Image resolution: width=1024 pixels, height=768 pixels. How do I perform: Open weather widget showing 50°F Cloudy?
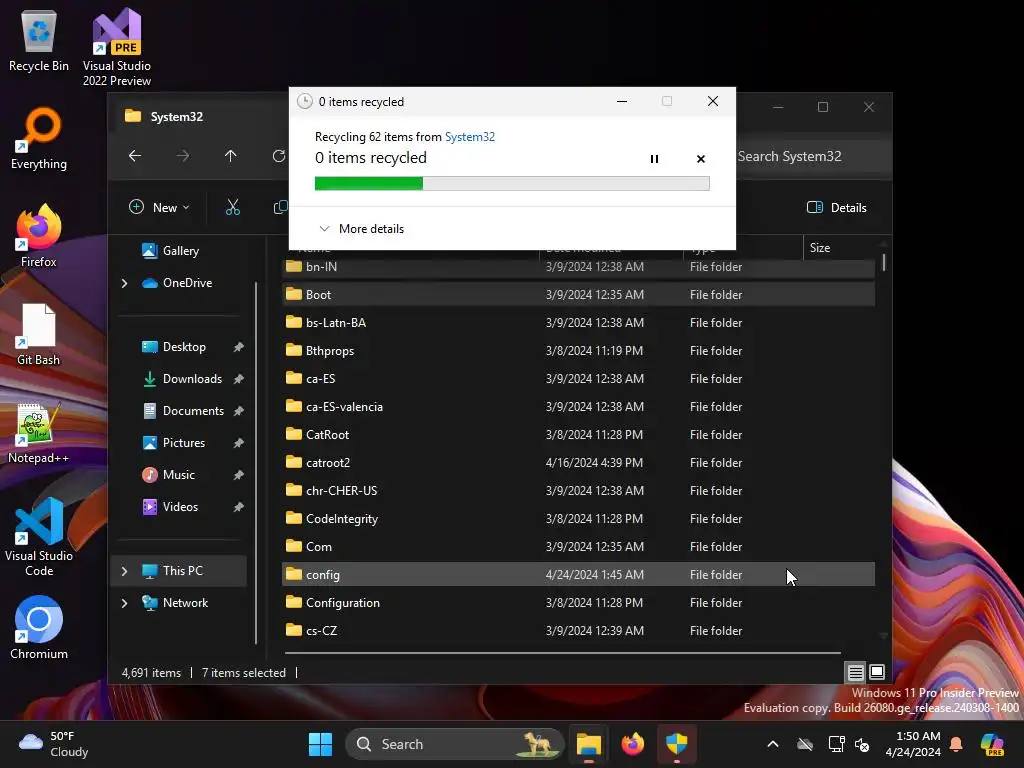tap(54, 744)
